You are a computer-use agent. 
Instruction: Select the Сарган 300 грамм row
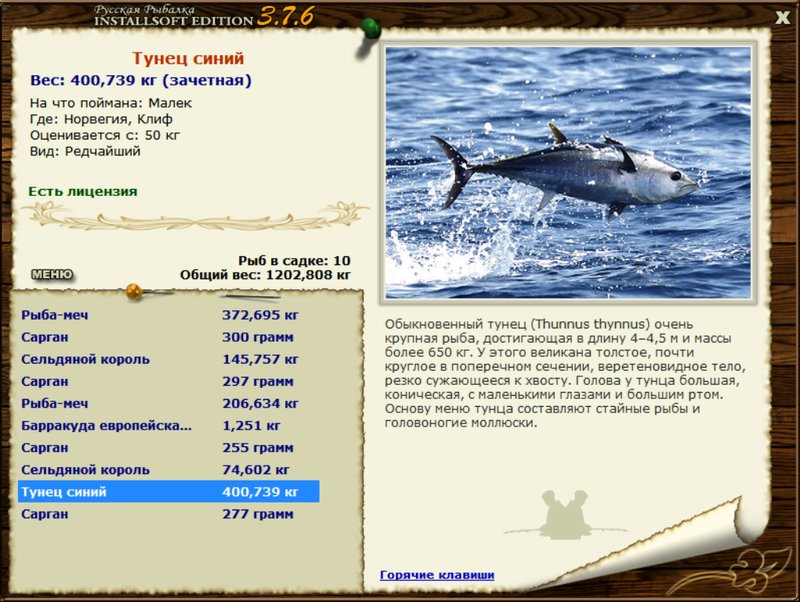point(169,337)
